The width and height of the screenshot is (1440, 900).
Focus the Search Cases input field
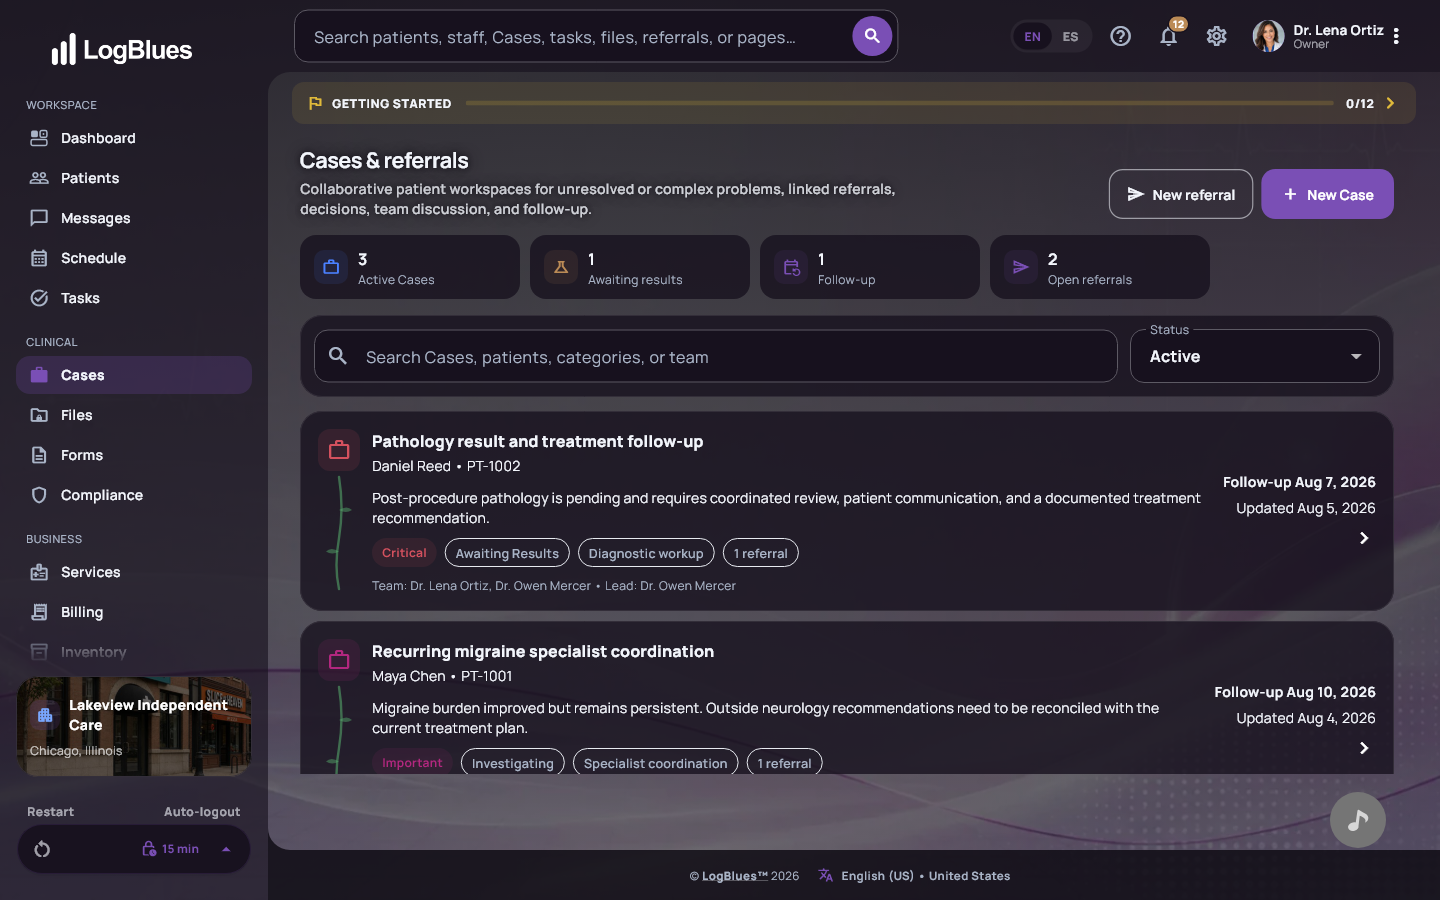click(716, 356)
